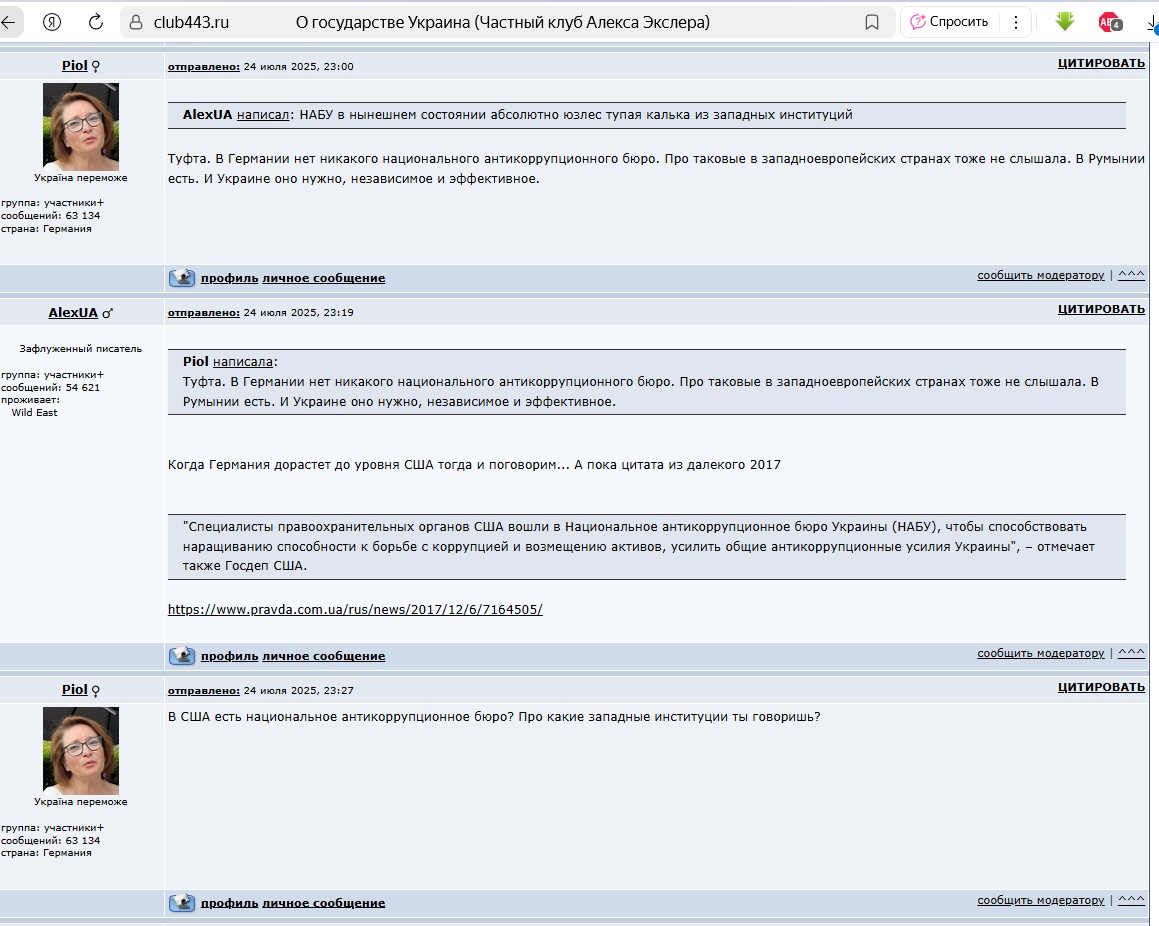Show site info via the lock icon

pyautogui.click(x=136, y=23)
